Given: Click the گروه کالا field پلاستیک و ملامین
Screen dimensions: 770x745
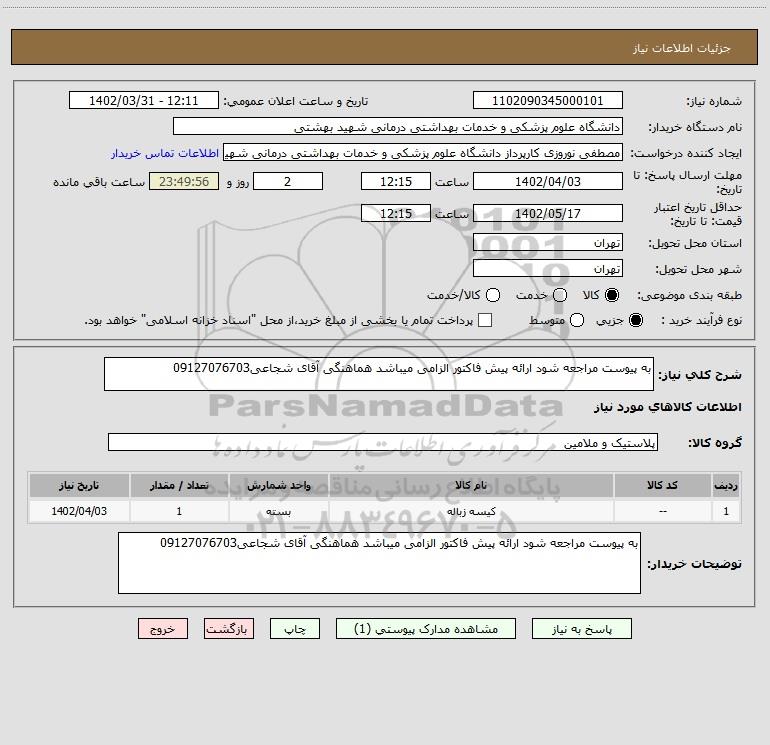Looking at the screenshot, I should tap(383, 442).
